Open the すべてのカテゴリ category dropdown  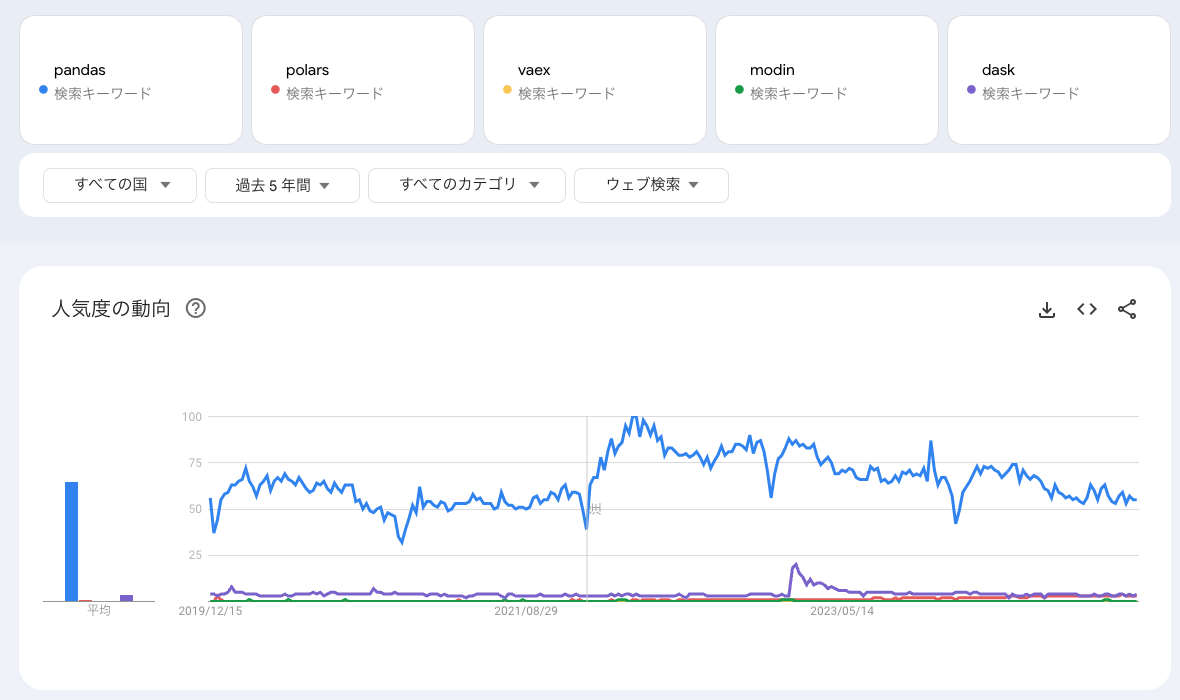(466, 185)
